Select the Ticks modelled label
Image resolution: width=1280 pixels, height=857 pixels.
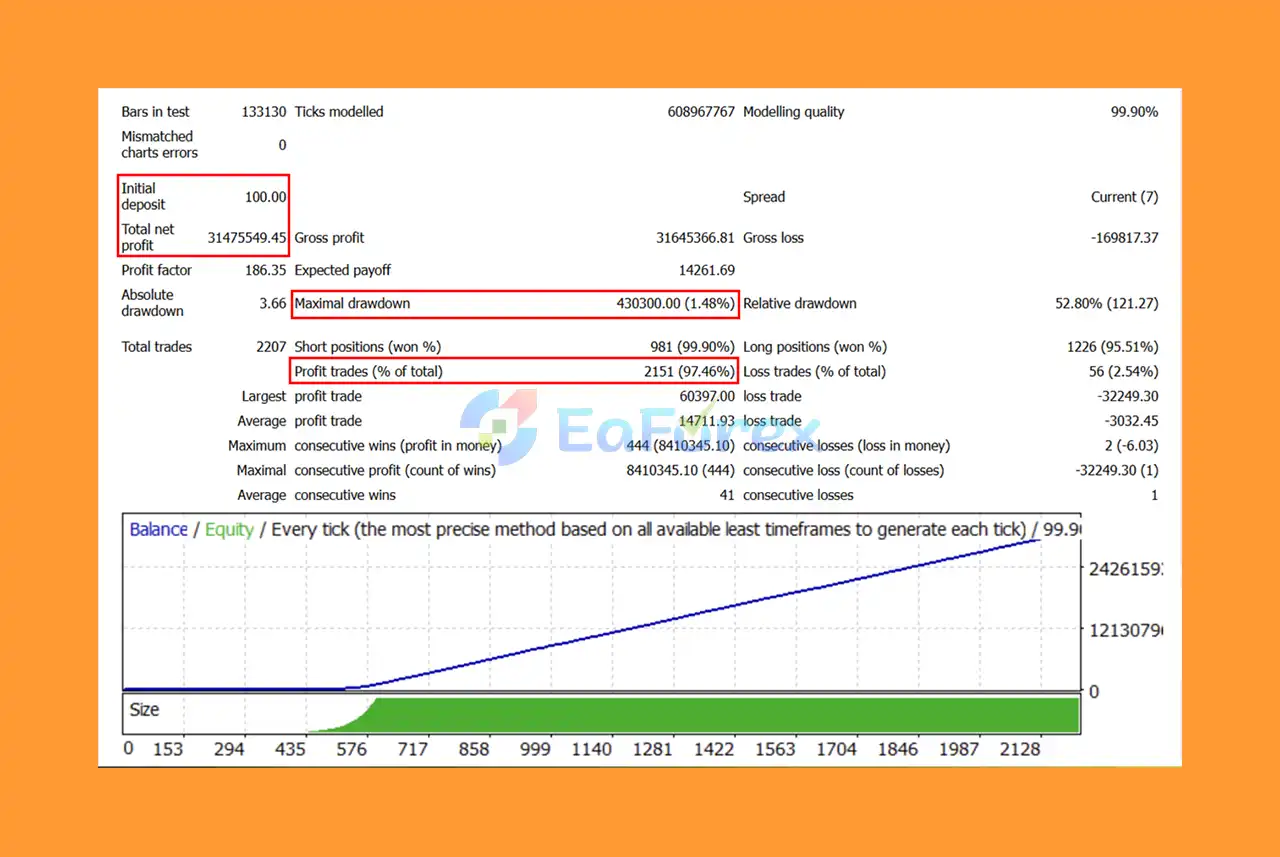point(339,112)
